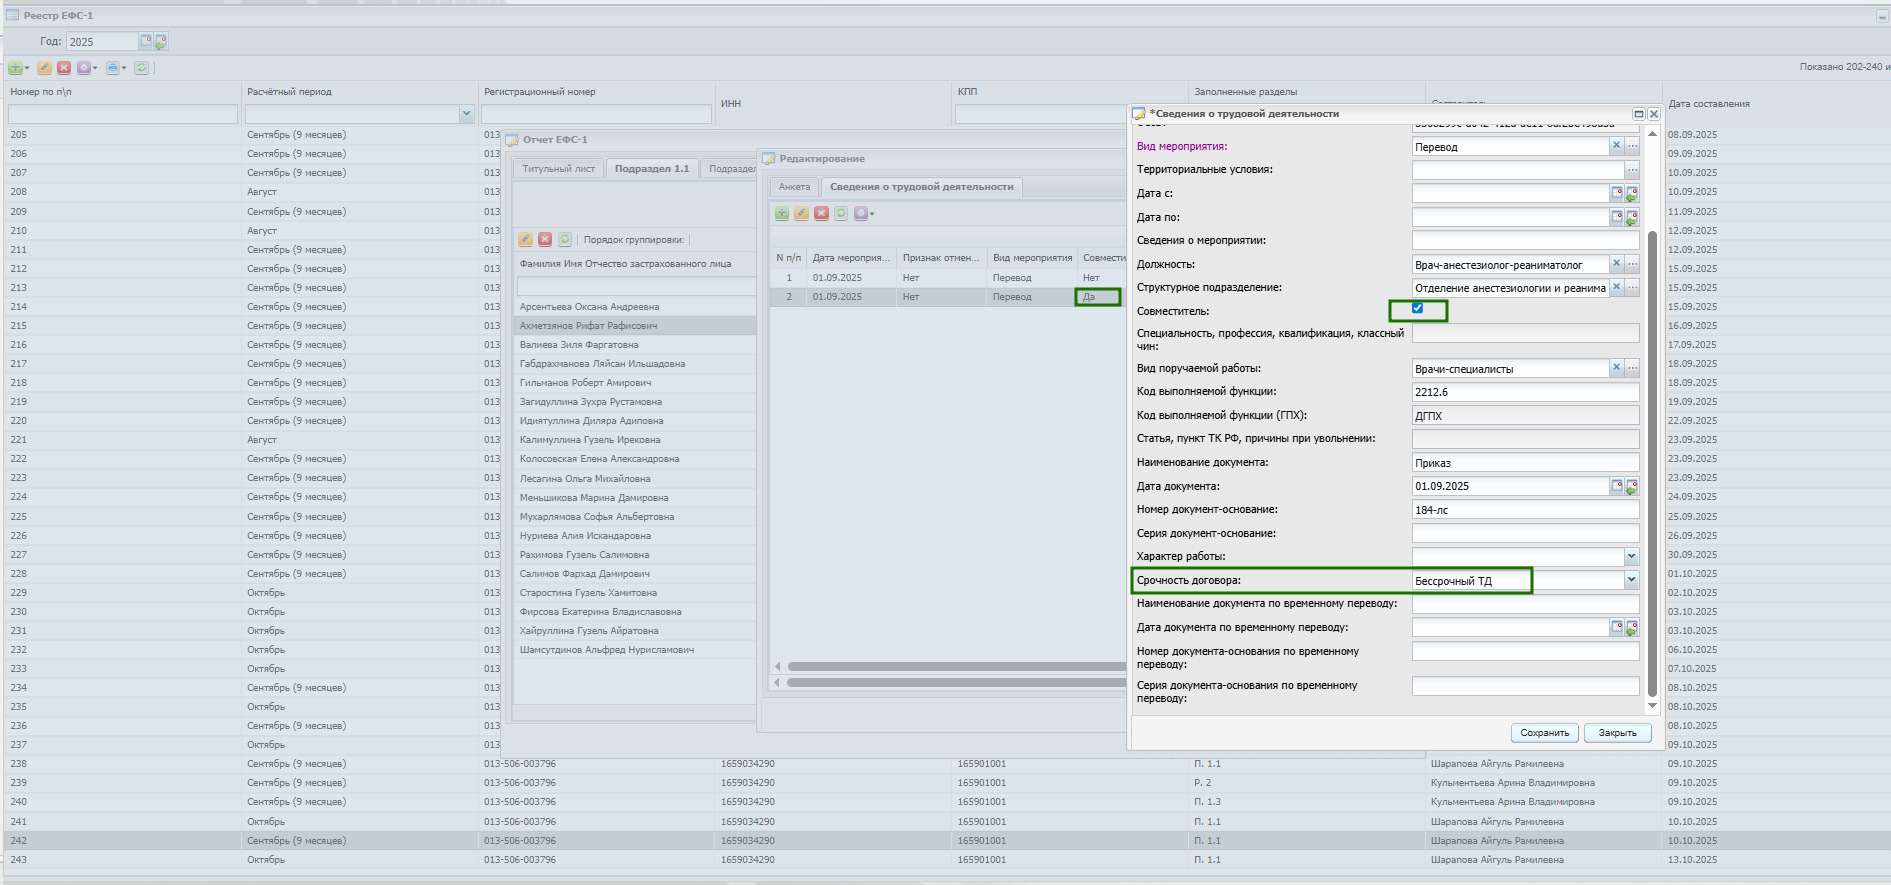Image resolution: width=1891 pixels, height=885 pixels.
Task: Click the 'Сохранить' button
Action: (1544, 733)
